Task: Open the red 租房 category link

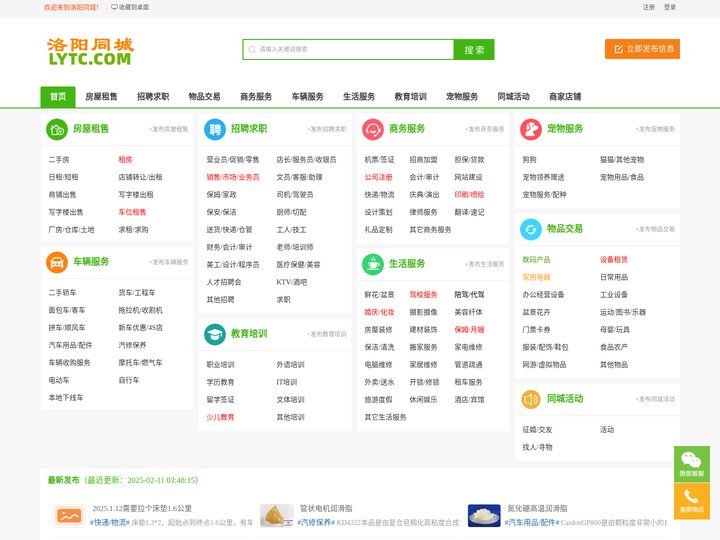Action: pyautogui.click(x=125, y=160)
